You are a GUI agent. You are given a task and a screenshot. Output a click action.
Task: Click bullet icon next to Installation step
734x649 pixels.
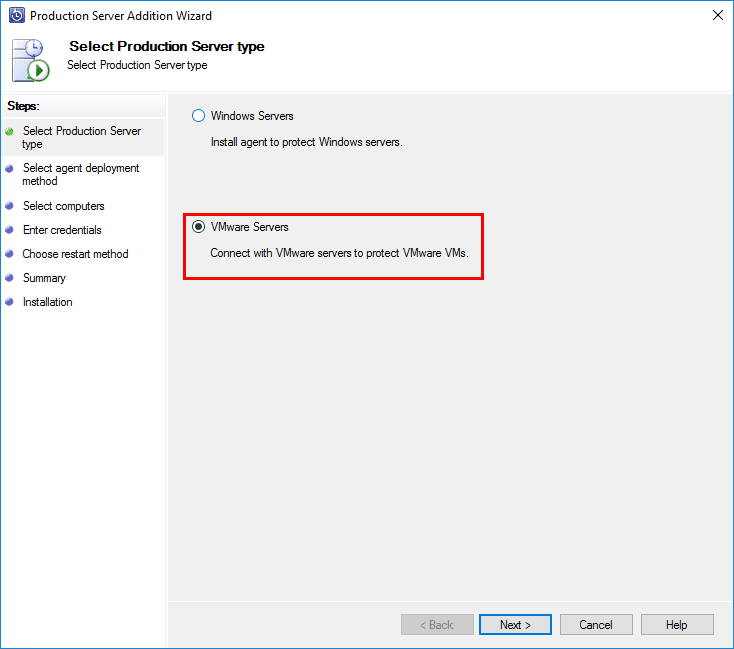[x=9, y=302]
